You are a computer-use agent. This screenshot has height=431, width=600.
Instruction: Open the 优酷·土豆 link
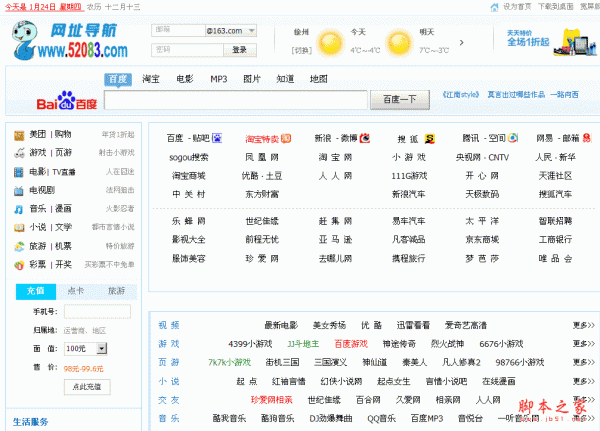(x=262, y=176)
